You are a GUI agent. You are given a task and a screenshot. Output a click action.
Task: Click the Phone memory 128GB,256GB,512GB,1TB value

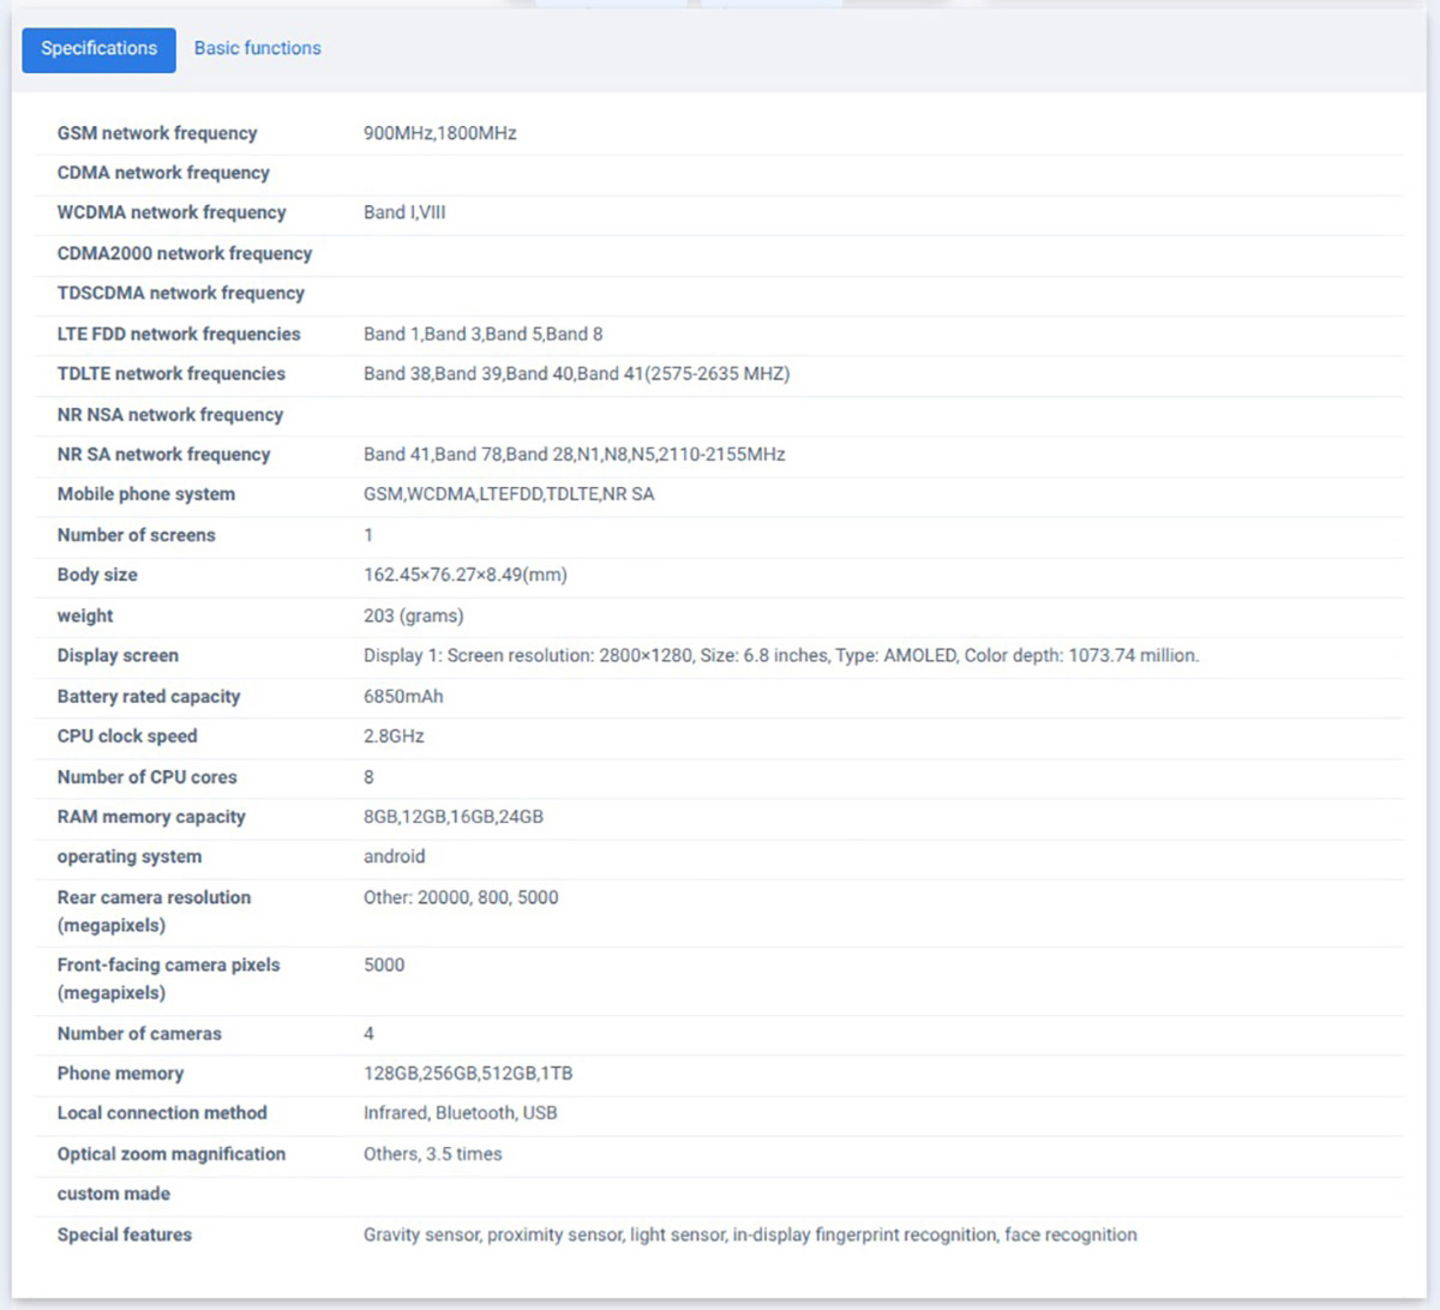(x=468, y=1073)
